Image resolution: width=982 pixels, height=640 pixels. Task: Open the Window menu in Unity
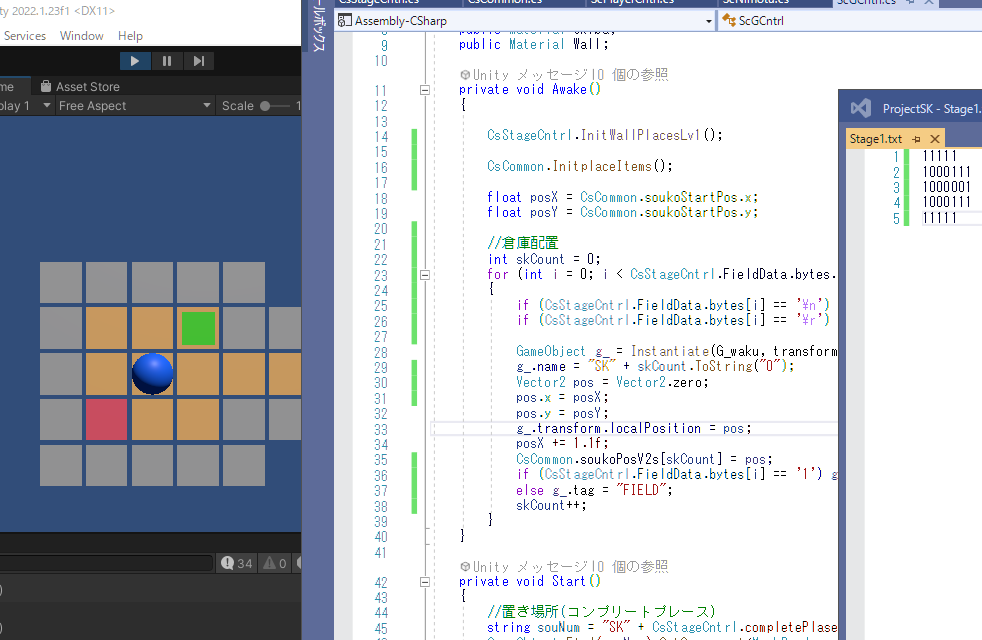tap(81, 36)
